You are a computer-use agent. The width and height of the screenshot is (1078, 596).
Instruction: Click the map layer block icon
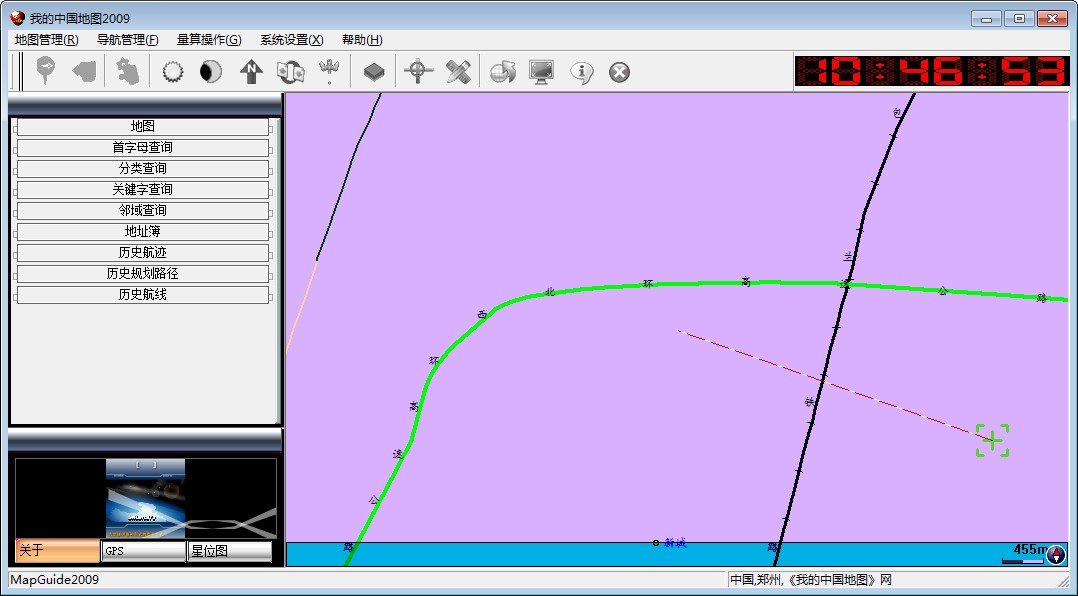click(374, 72)
